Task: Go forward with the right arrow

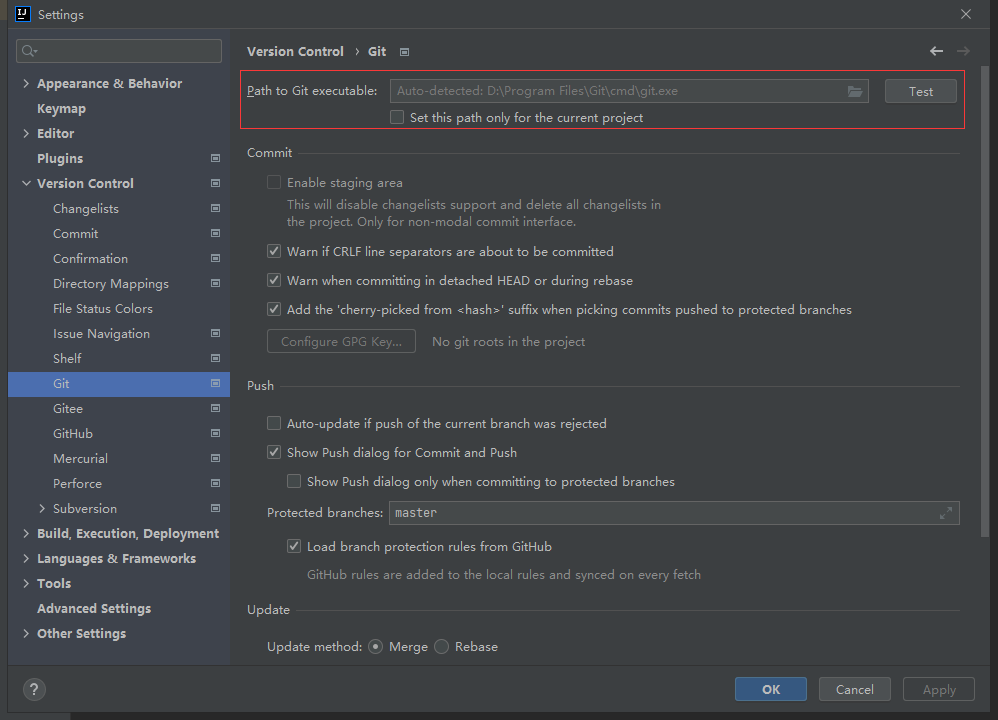Action: (x=963, y=51)
